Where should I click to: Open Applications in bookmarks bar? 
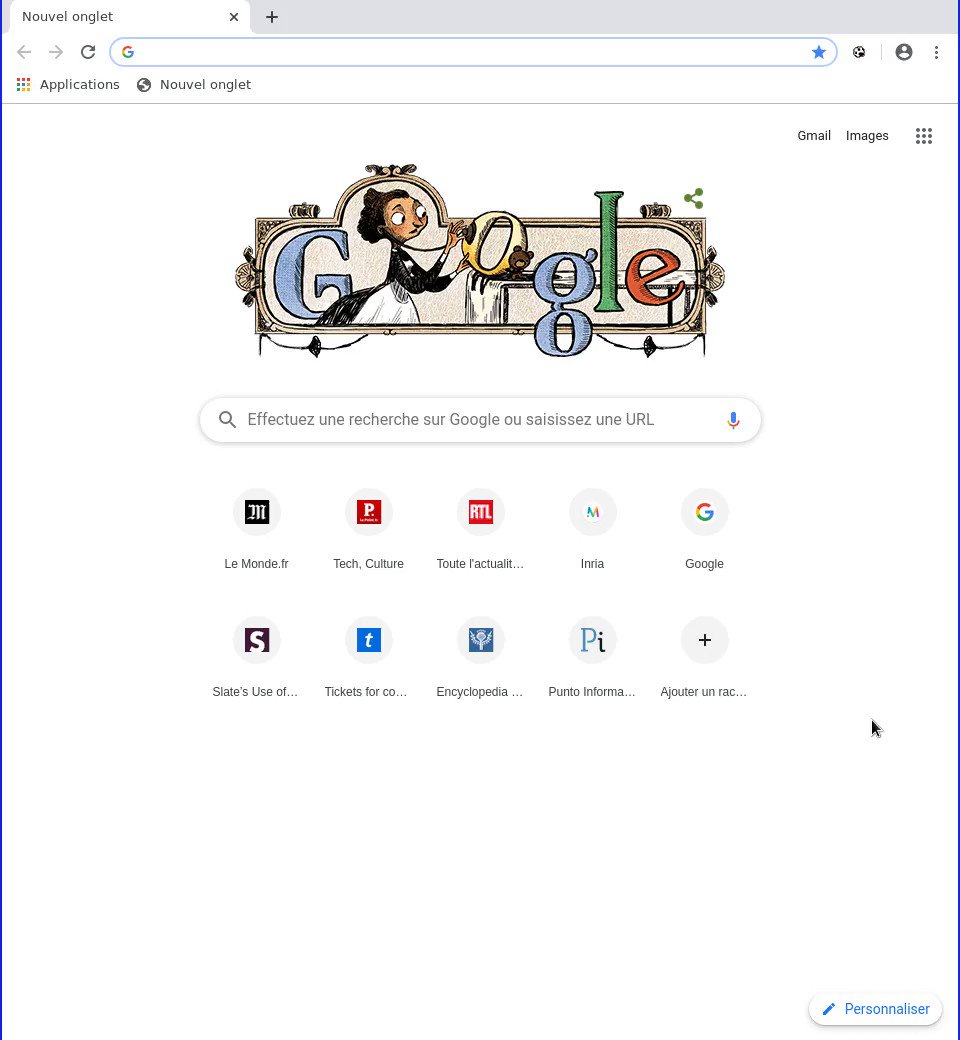pyautogui.click(x=68, y=85)
